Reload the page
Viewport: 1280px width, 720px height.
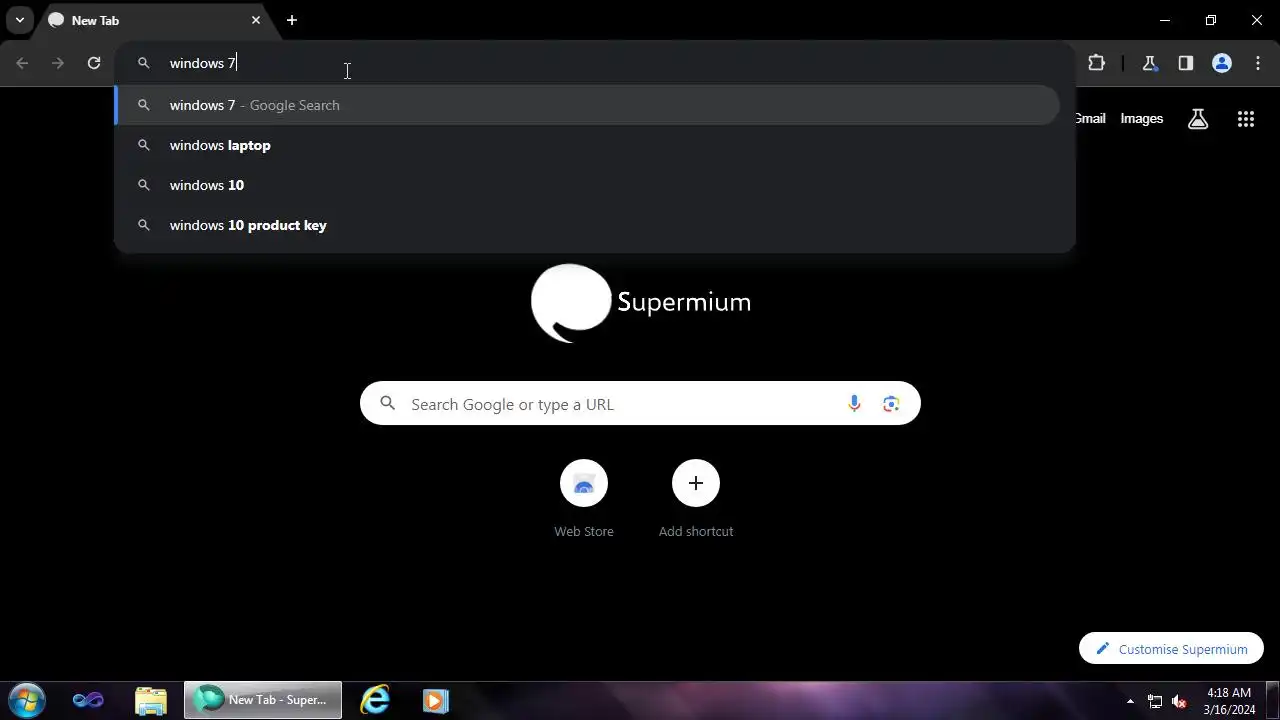pyautogui.click(x=94, y=63)
